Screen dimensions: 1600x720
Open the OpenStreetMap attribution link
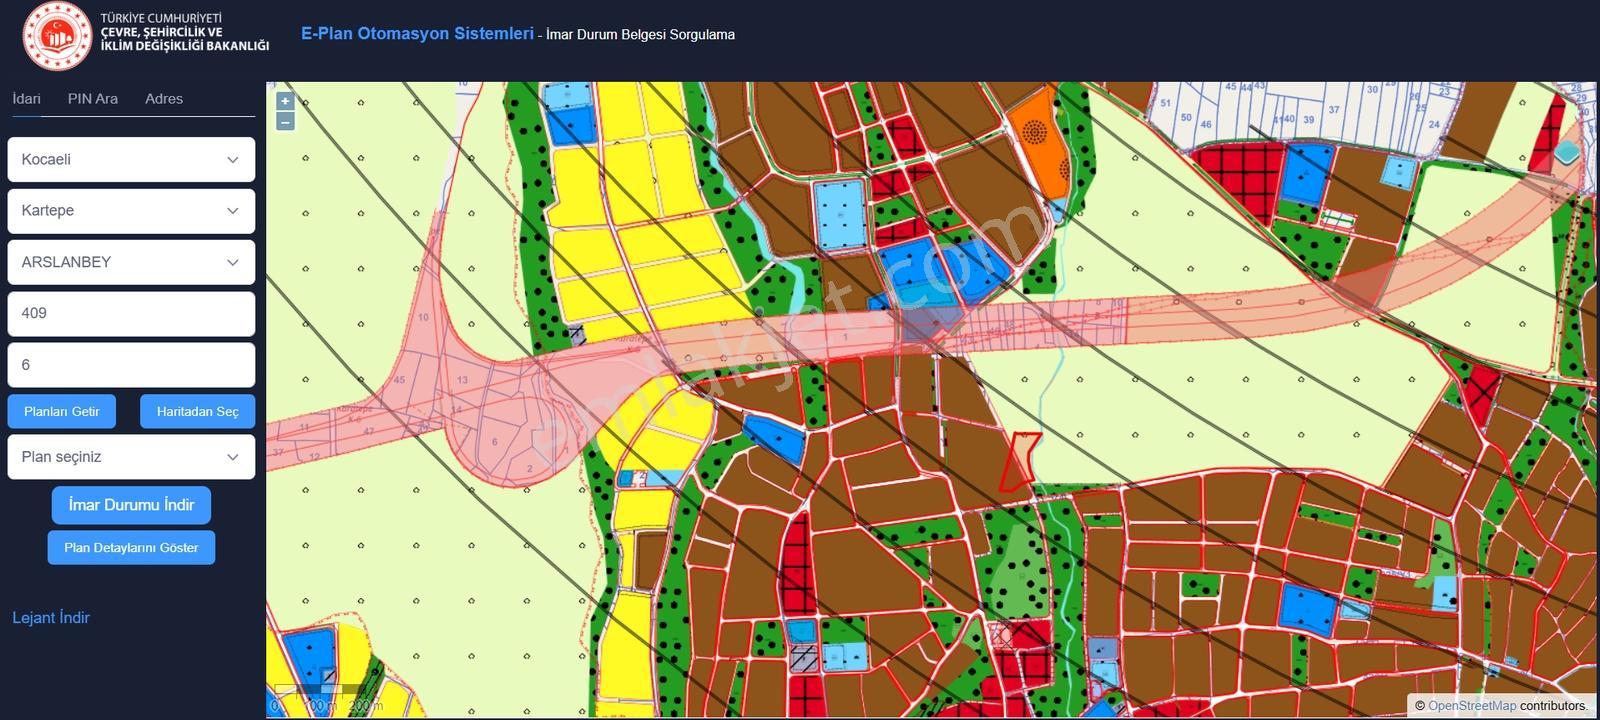pyautogui.click(x=1472, y=706)
